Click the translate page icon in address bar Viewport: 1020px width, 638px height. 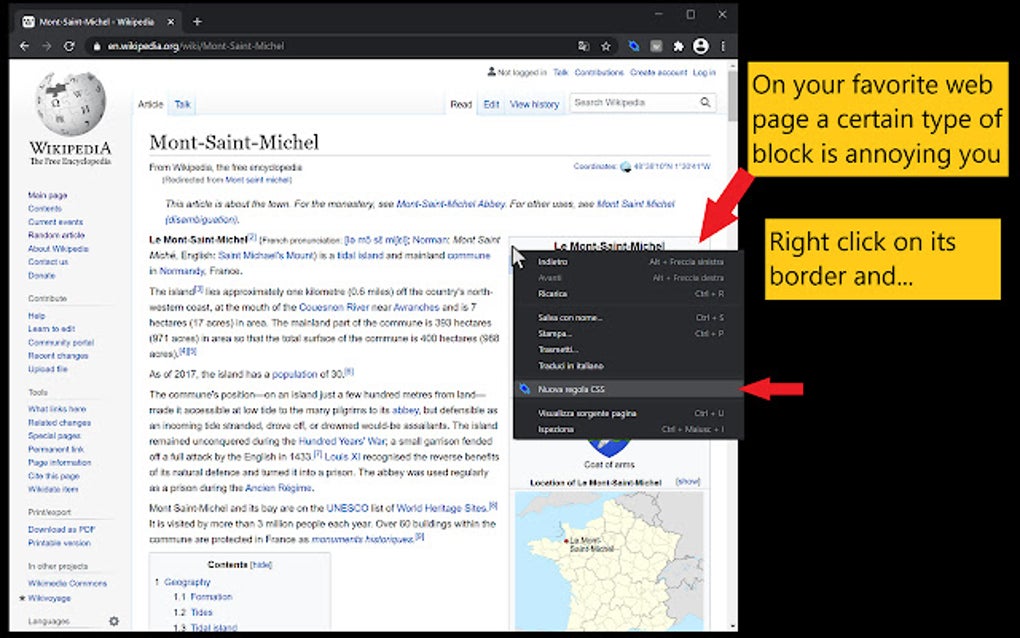[x=584, y=46]
